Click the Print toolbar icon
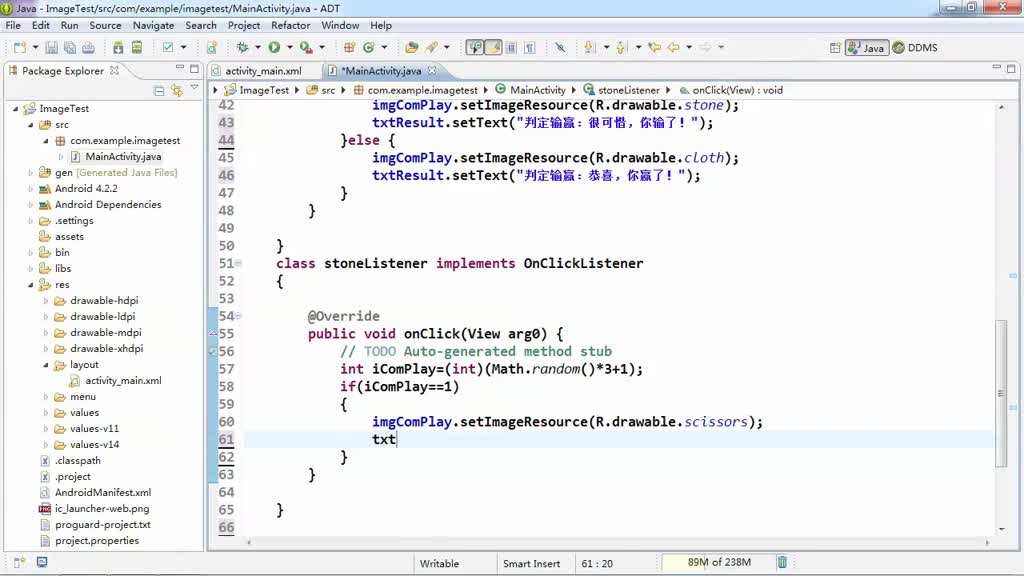Viewport: 1024px width, 576px height. [88, 48]
